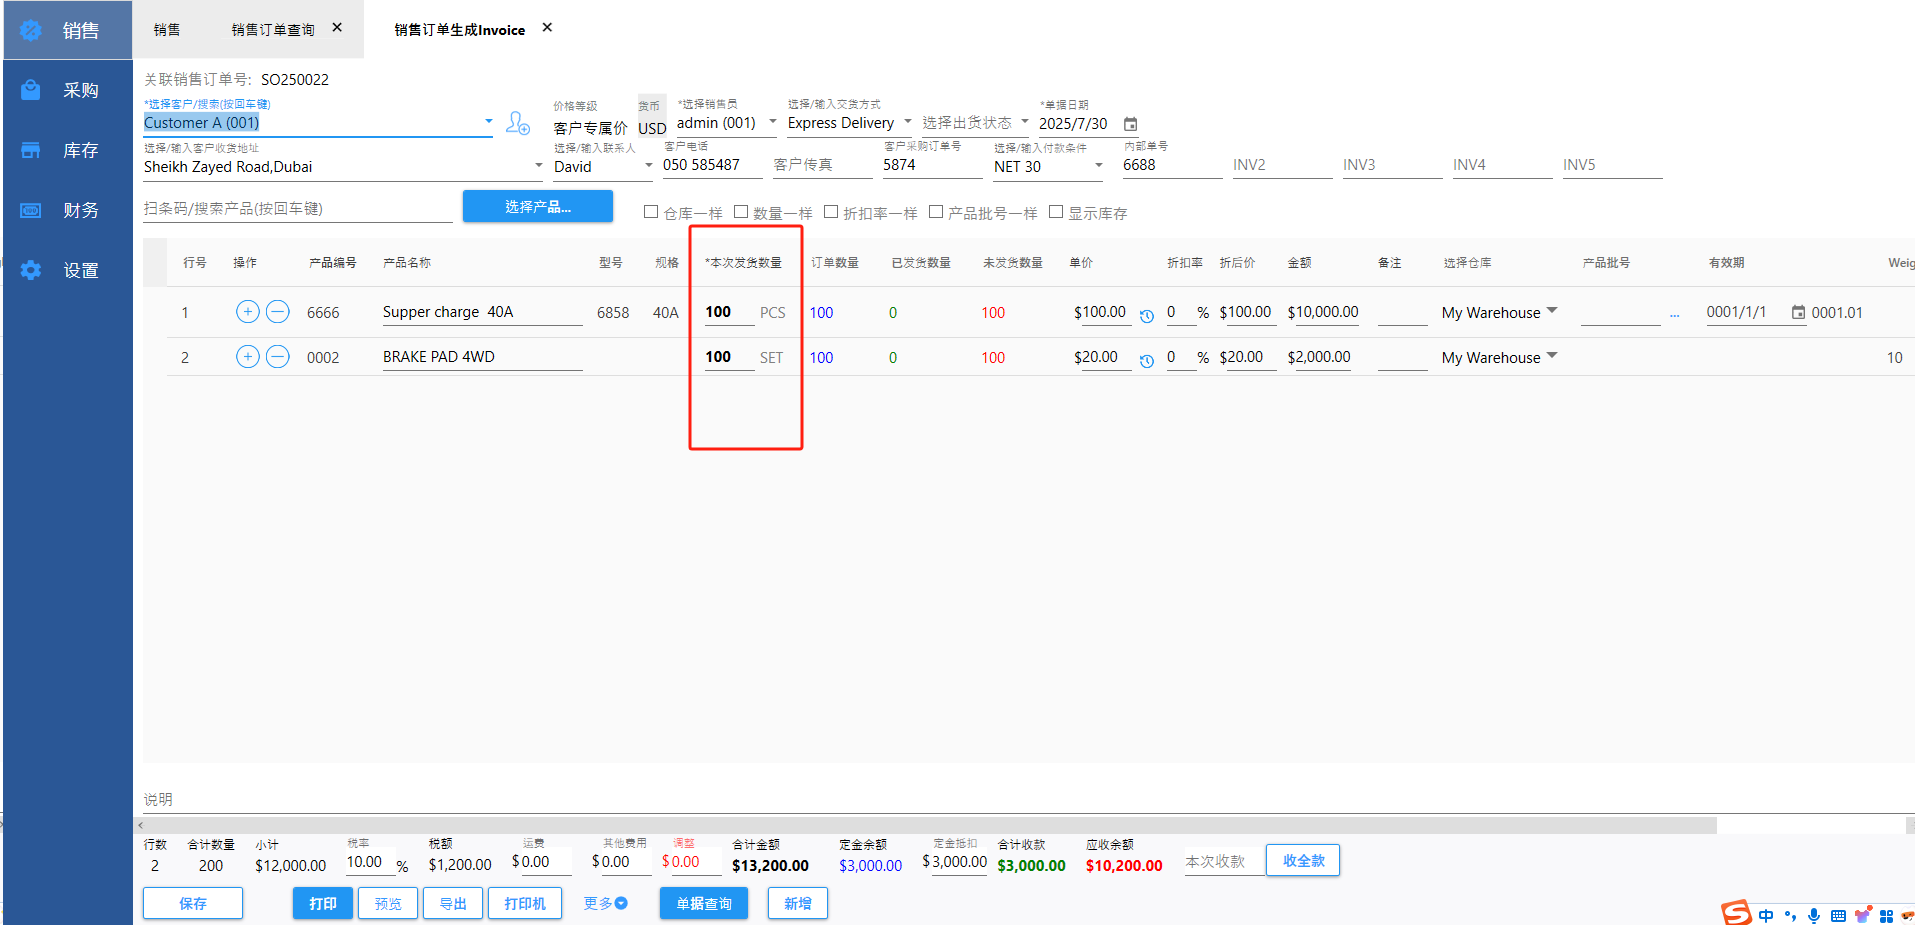The width and height of the screenshot is (1915, 925).
Task: Click the 选择产品 button
Action: (x=537, y=207)
